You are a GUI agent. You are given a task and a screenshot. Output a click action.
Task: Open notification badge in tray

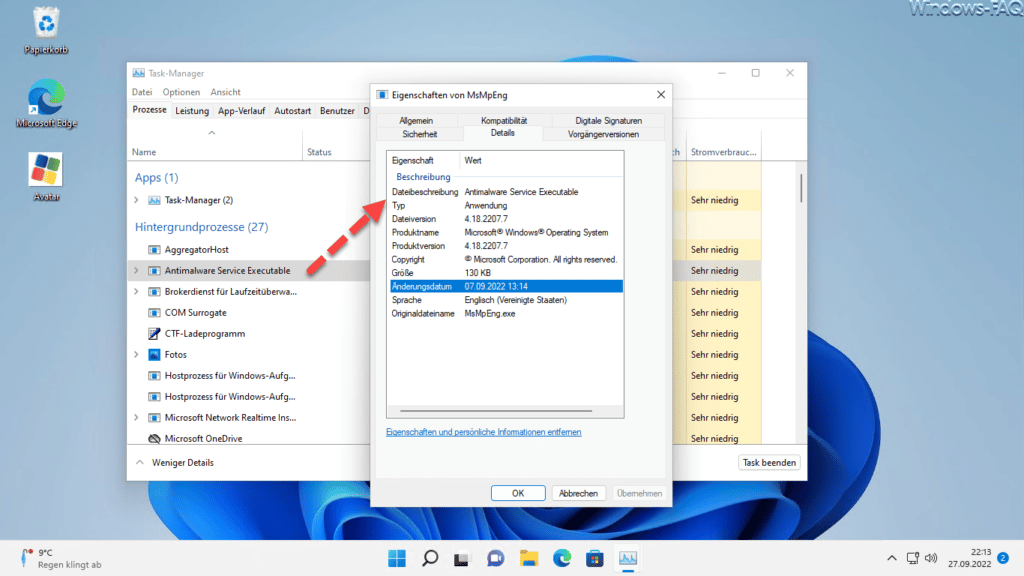[1003, 558]
